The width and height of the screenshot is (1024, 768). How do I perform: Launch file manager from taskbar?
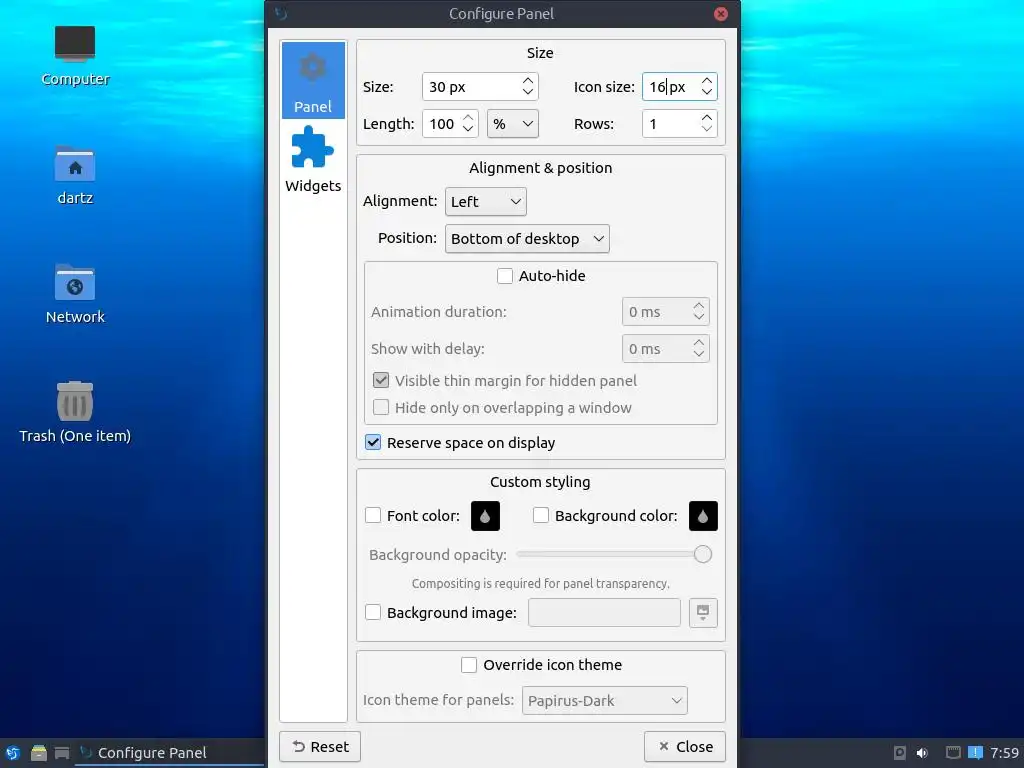39,753
